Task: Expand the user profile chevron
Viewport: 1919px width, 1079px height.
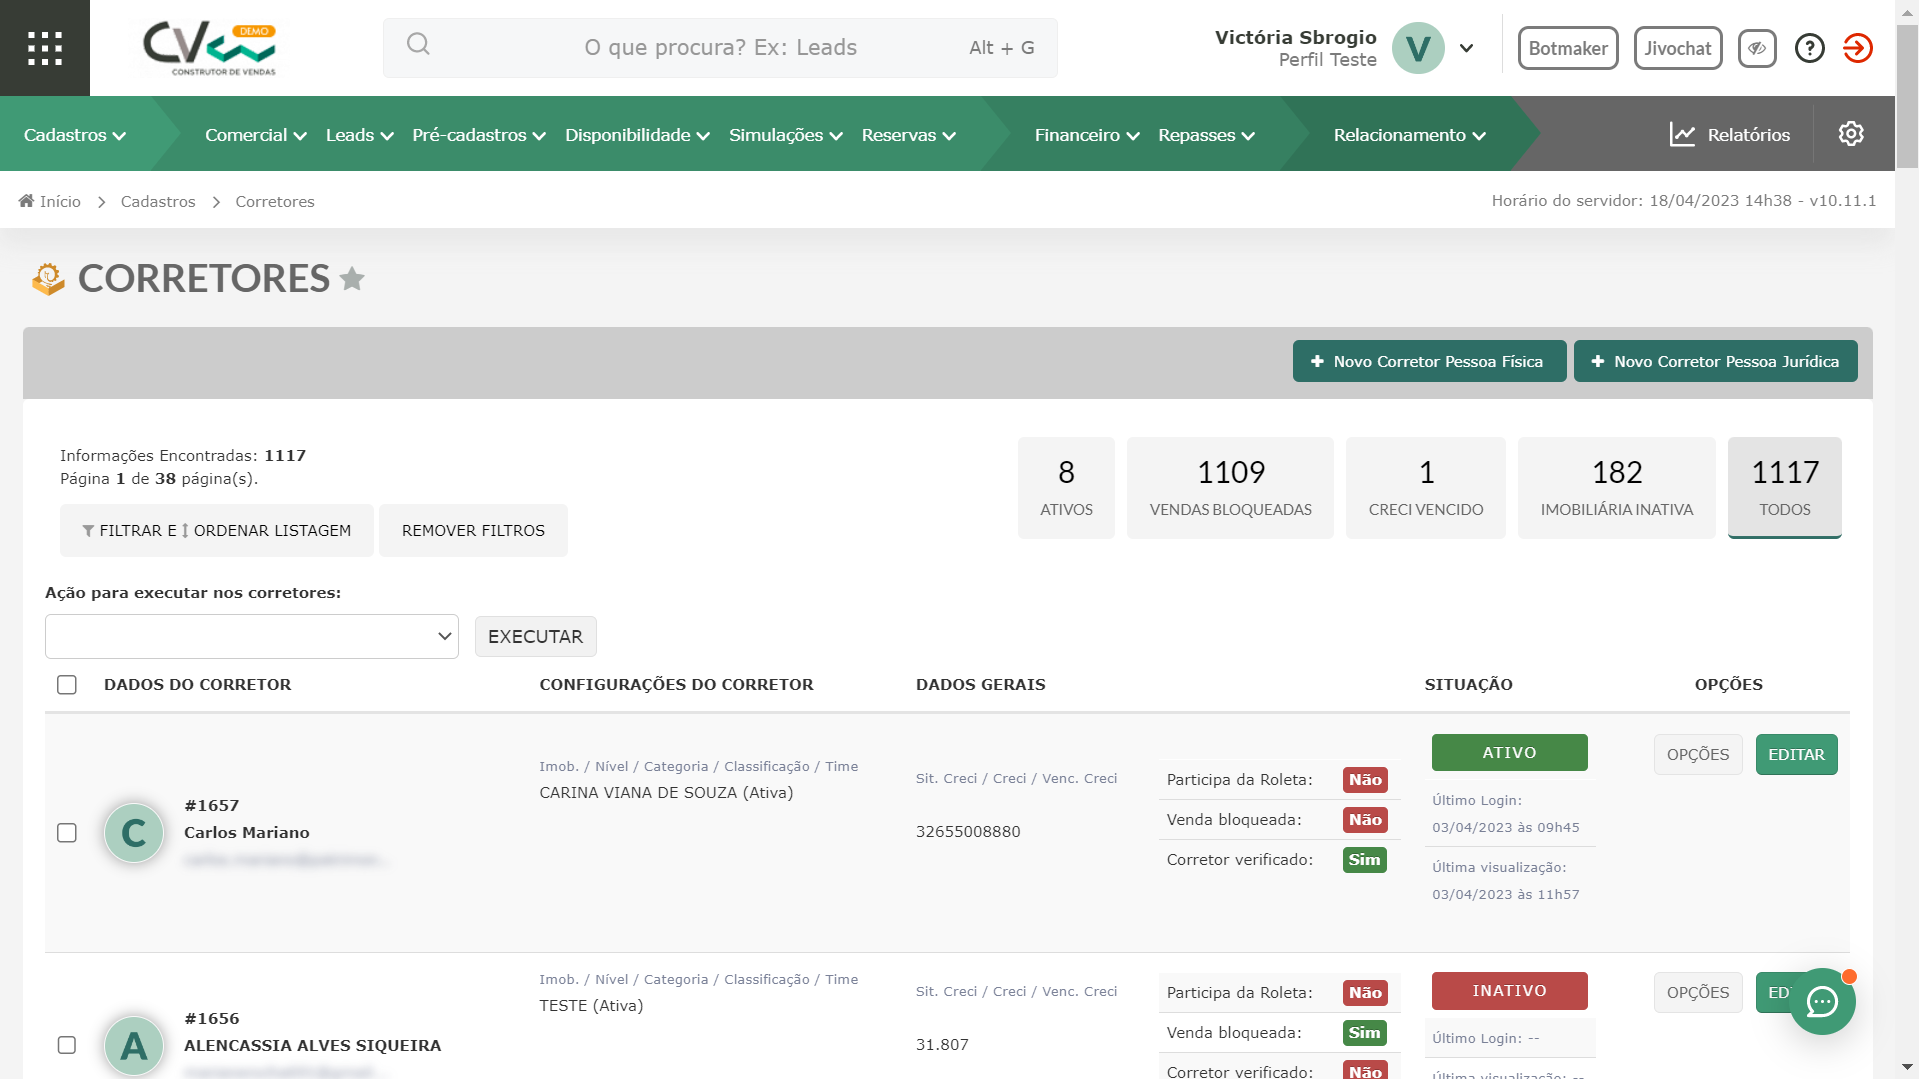Action: tap(1466, 48)
